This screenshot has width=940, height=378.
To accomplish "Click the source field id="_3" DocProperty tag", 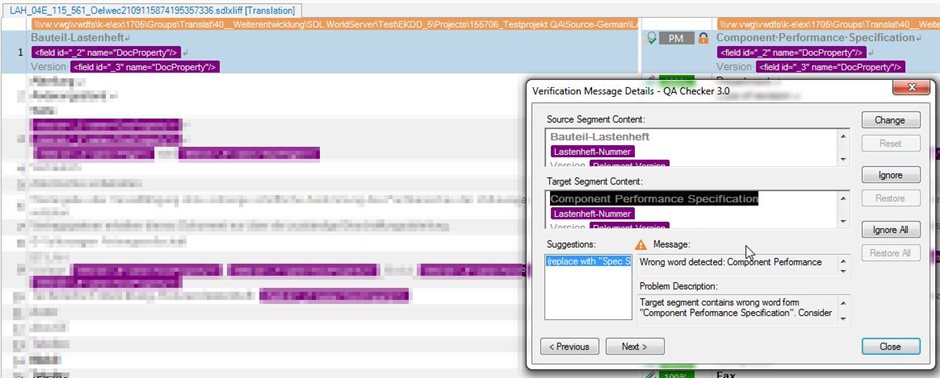I will [145, 67].
